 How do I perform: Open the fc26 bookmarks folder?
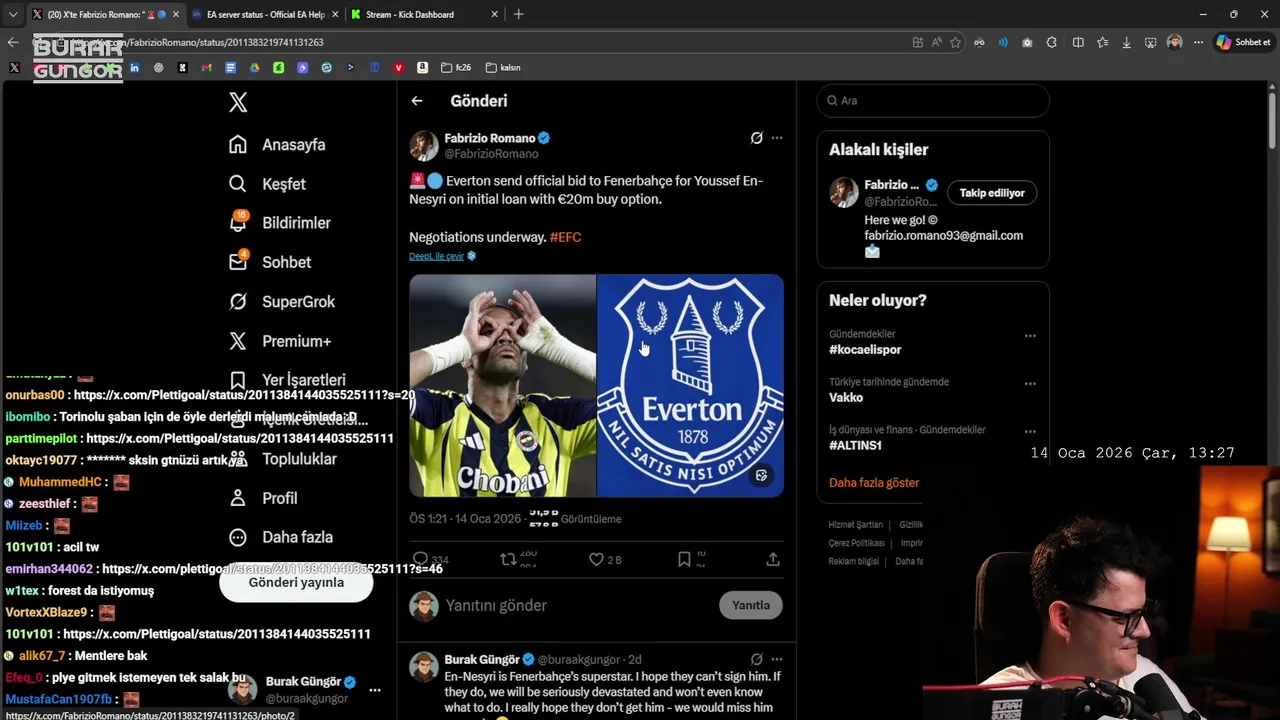pyautogui.click(x=456, y=68)
